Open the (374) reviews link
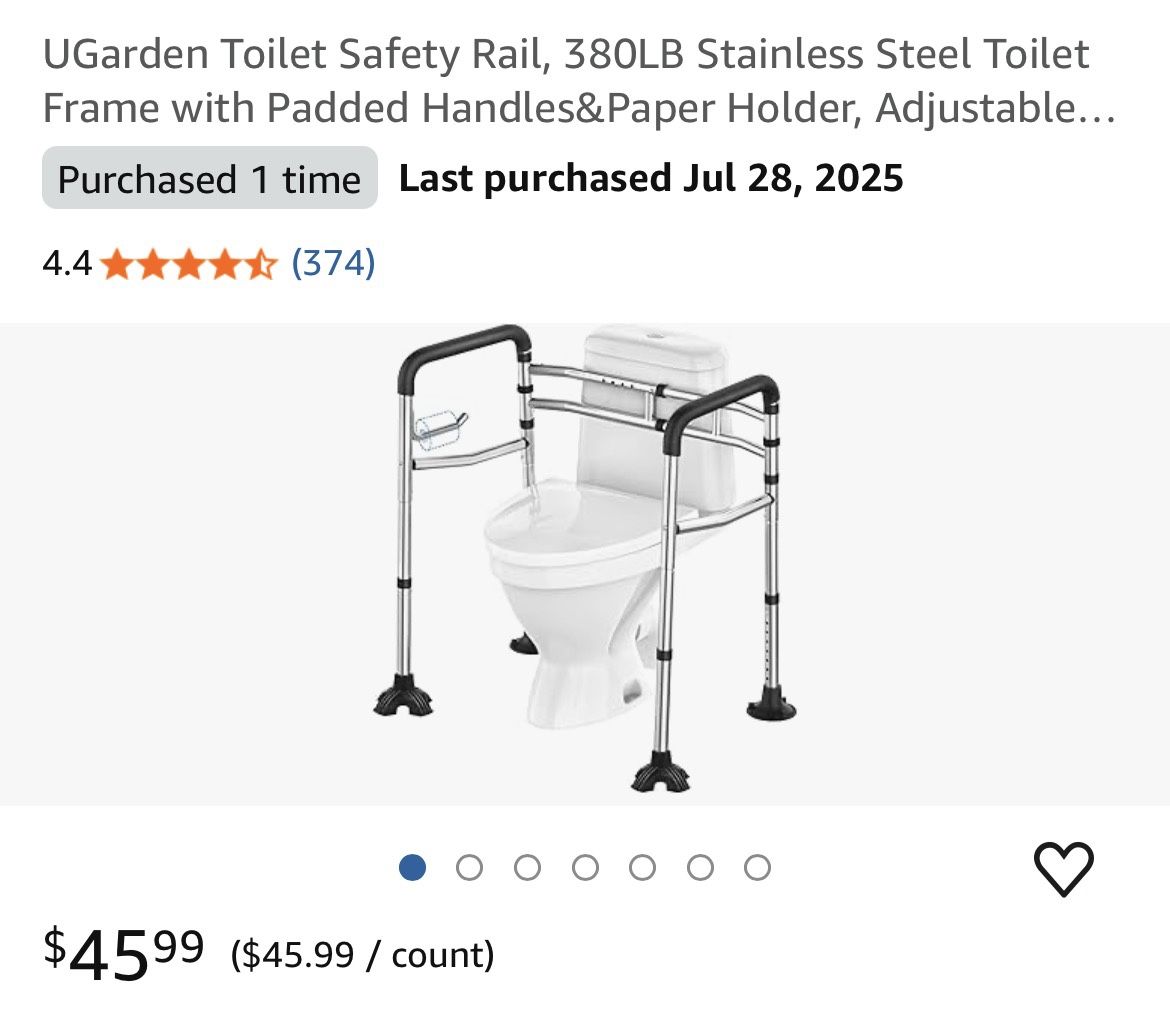 click(x=333, y=263)
